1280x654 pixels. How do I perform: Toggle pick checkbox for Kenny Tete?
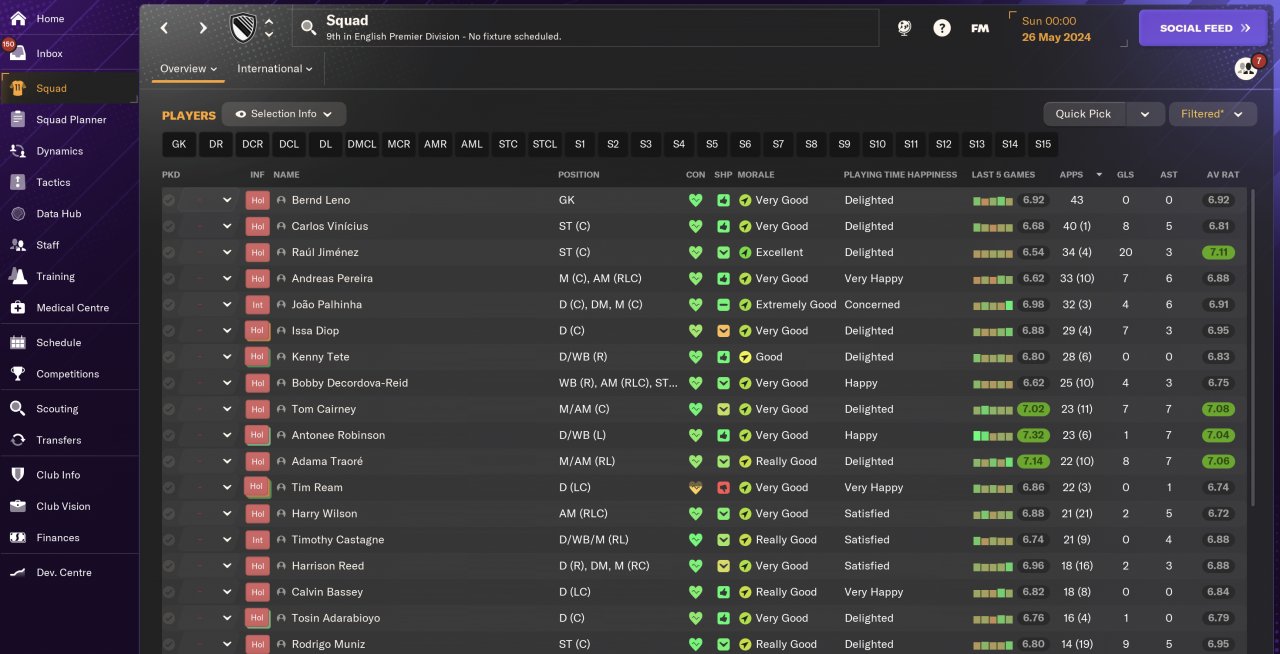click(x=169, y=356)
